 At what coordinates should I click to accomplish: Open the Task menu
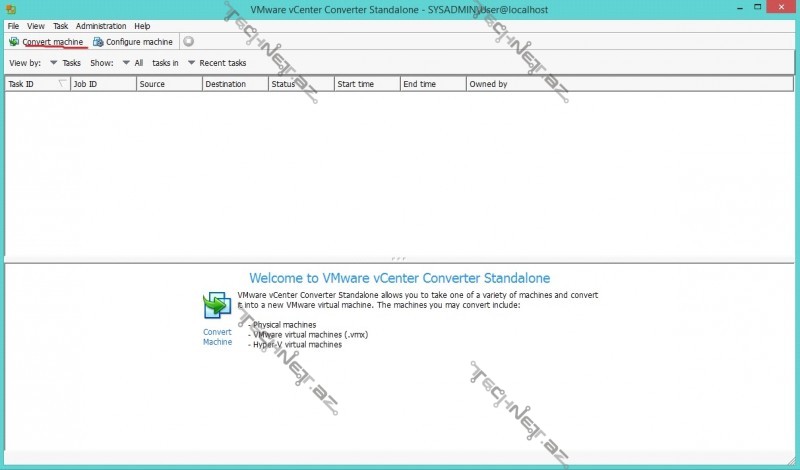pyautogui.click(x=61, y=26)
